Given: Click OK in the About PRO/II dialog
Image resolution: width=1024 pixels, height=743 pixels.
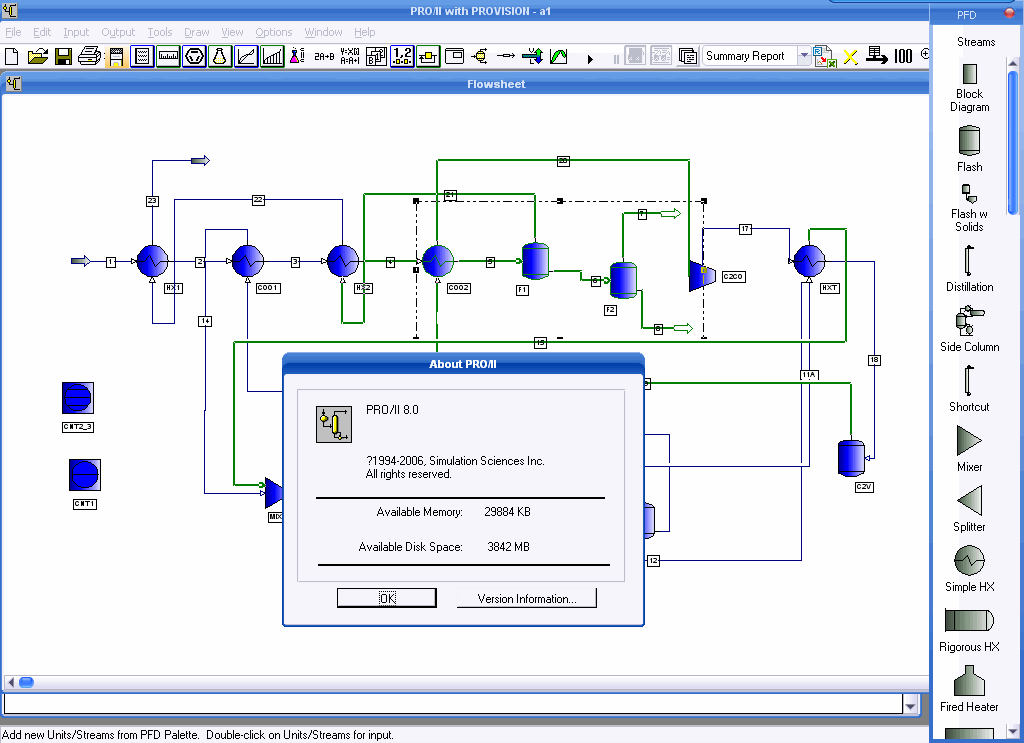Looking at the screenshot, I should 386,597.
